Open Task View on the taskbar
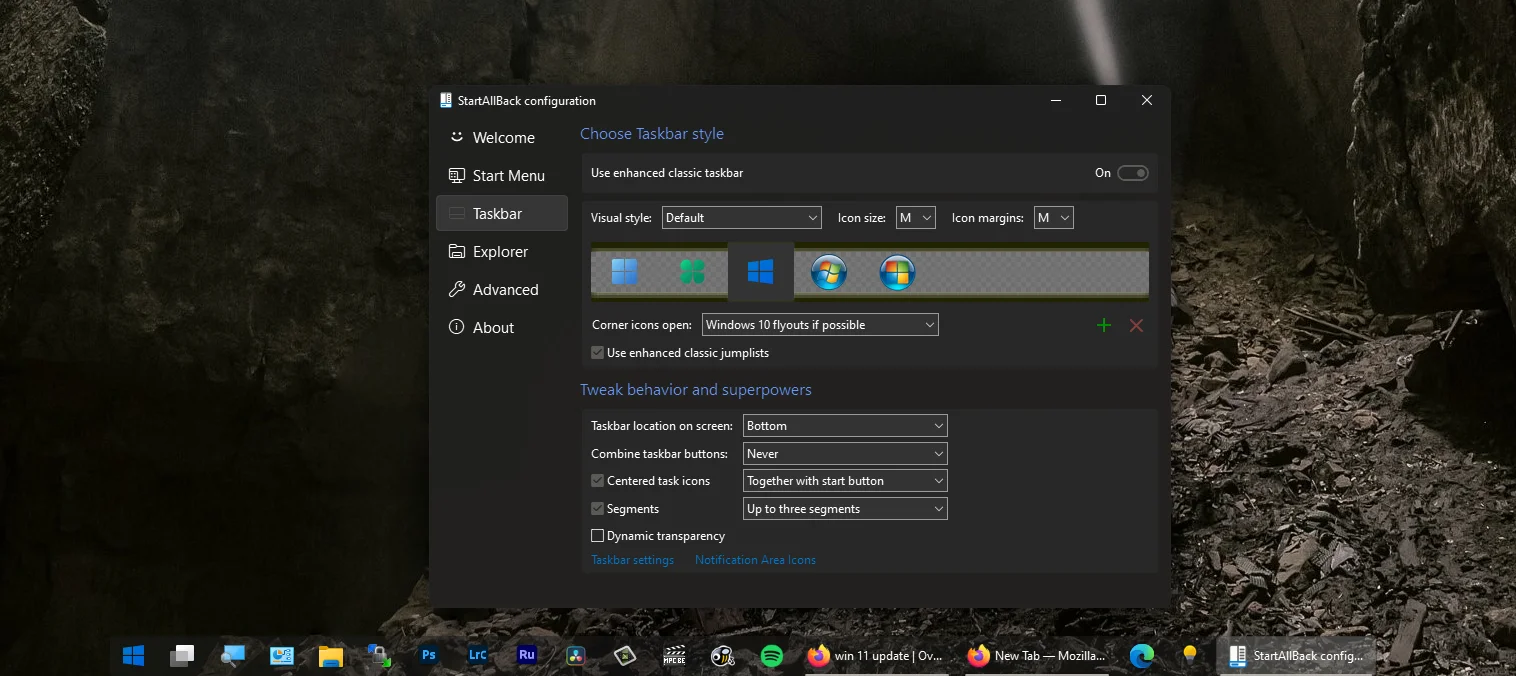1516x676 pixels. 182,656
